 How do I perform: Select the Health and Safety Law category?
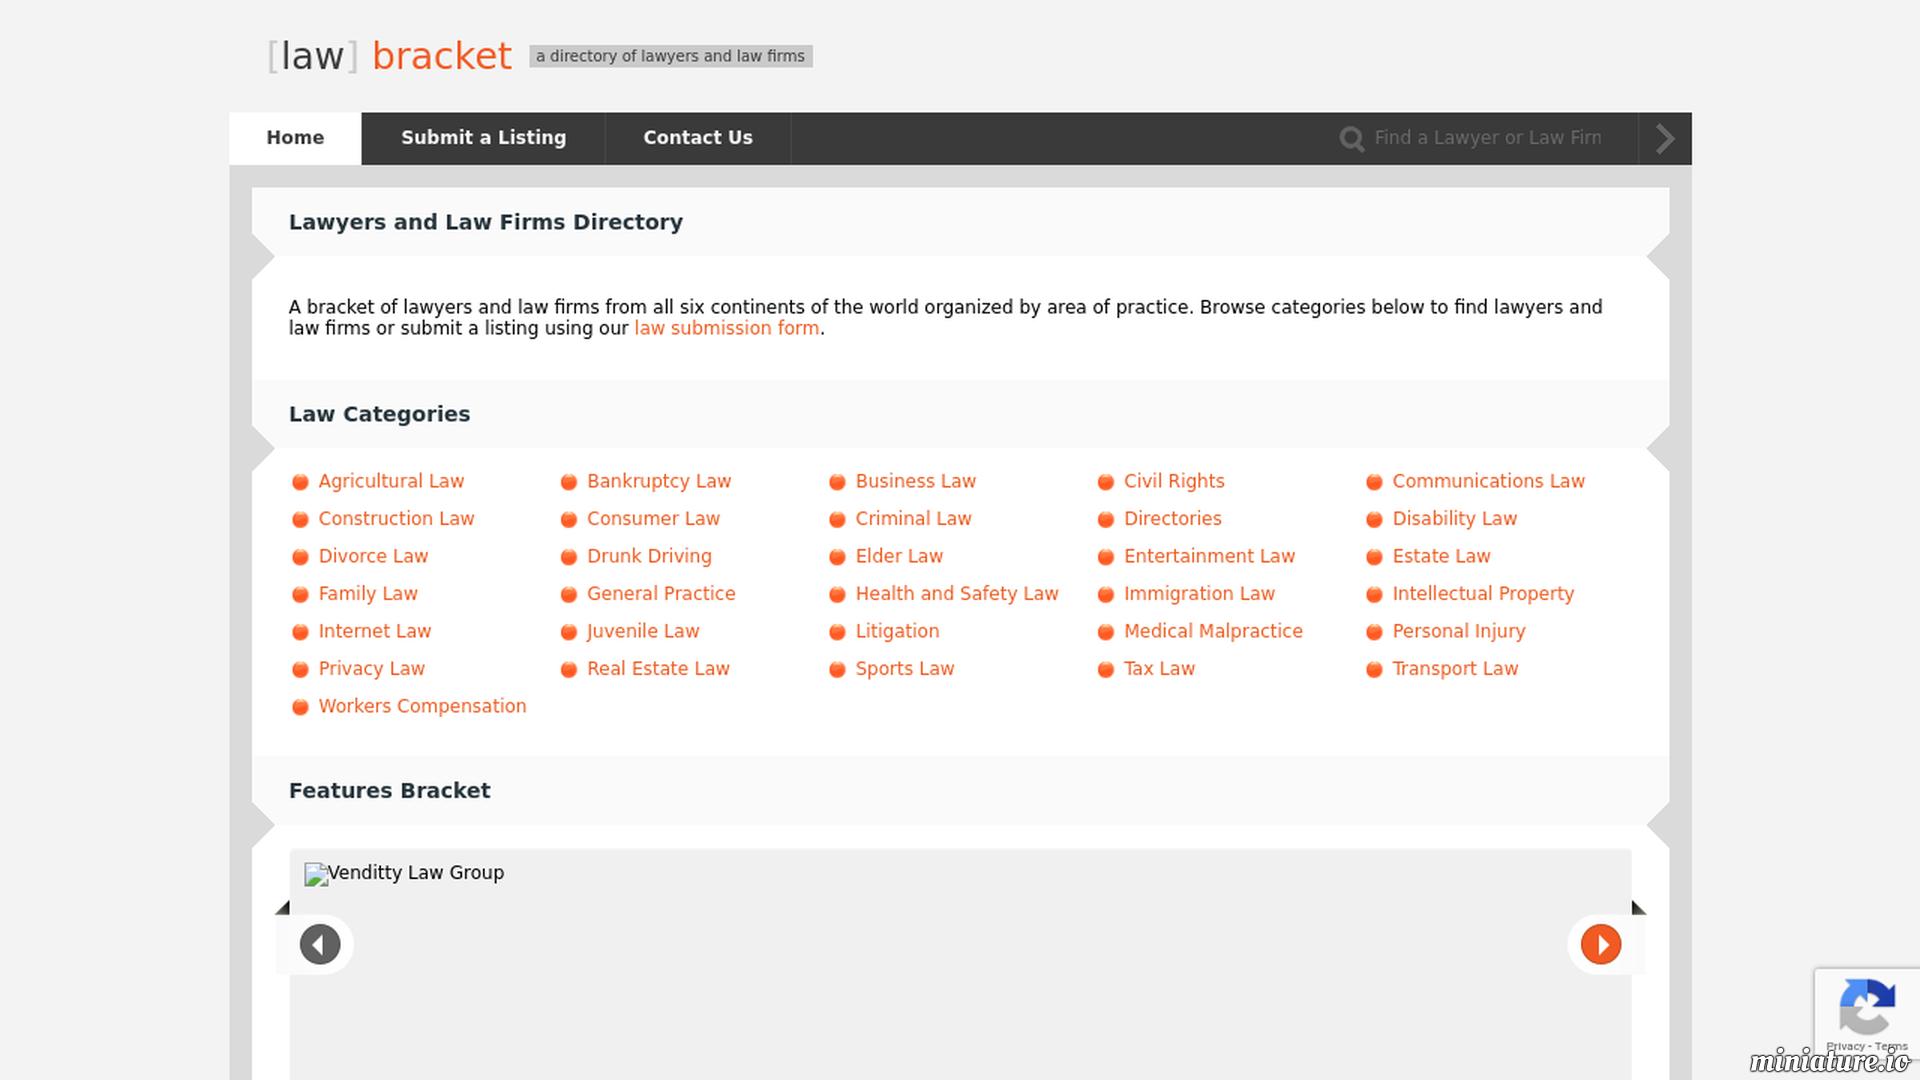coord(957,594)
